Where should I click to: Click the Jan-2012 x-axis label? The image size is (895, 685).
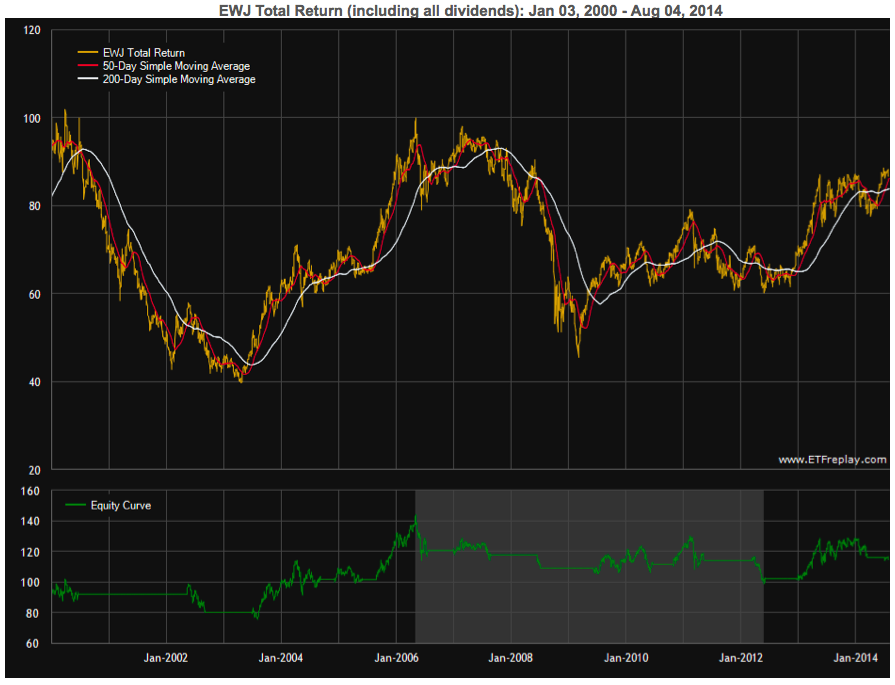click(741, 658)
